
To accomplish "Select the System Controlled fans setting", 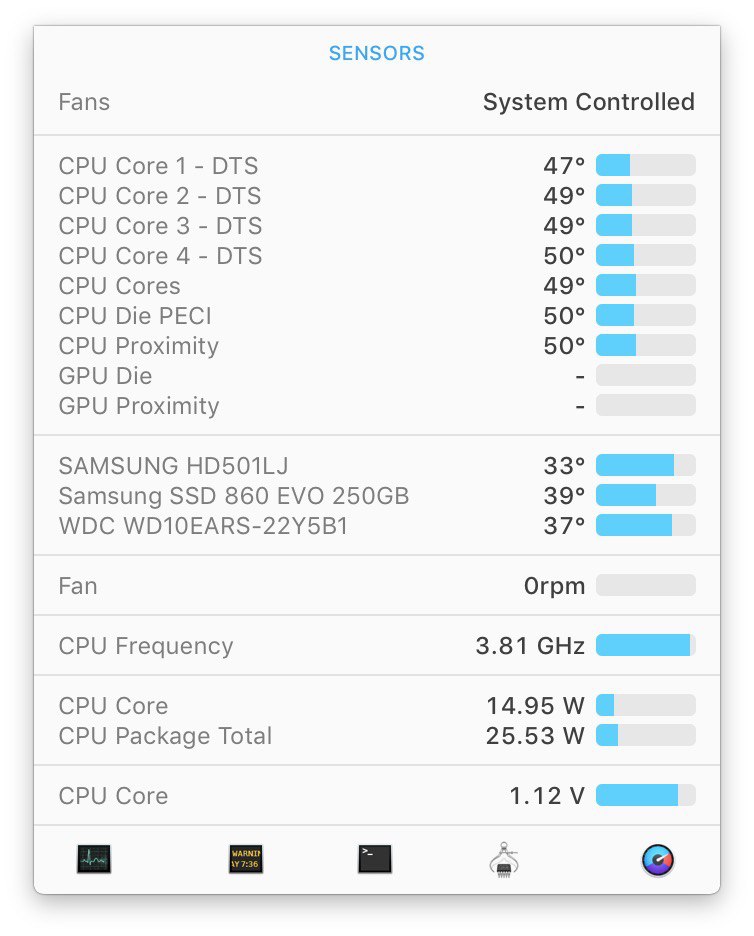I will 589,102.
